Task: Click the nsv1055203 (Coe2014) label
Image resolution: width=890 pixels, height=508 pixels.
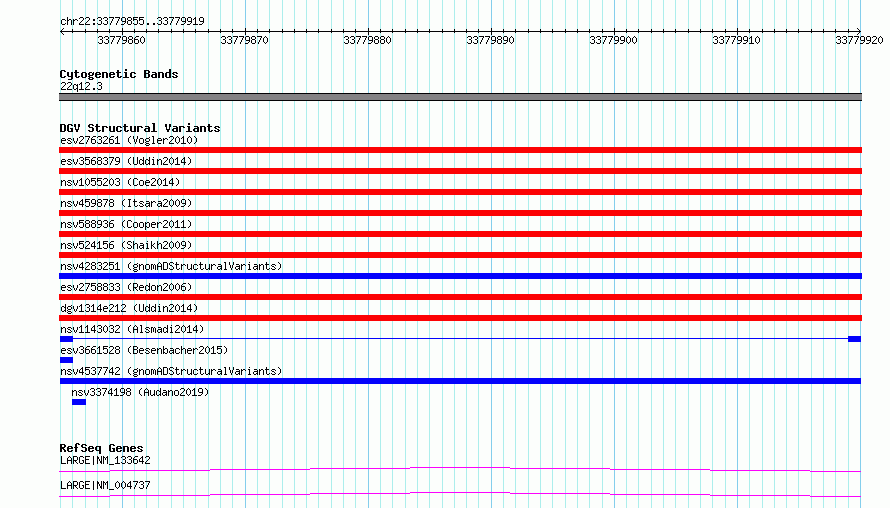Action: tap(120, 182)
